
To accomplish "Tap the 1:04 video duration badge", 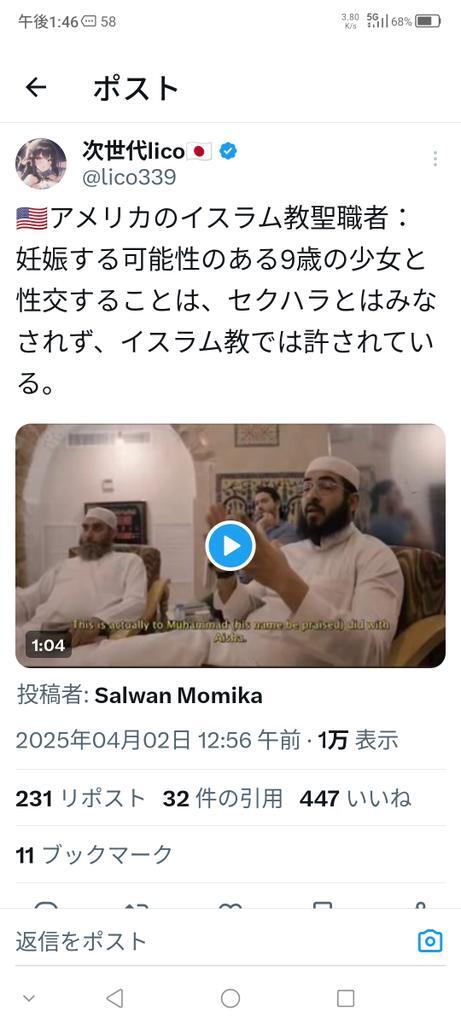I will [x=48, y=646].
